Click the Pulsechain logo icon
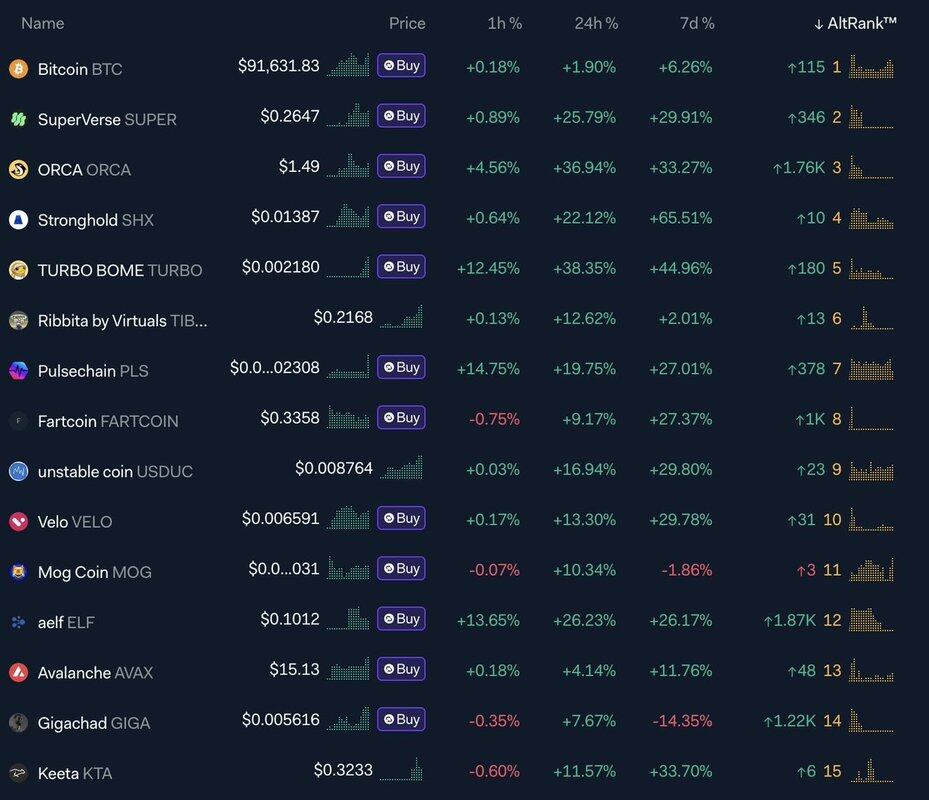 [18, 371]
